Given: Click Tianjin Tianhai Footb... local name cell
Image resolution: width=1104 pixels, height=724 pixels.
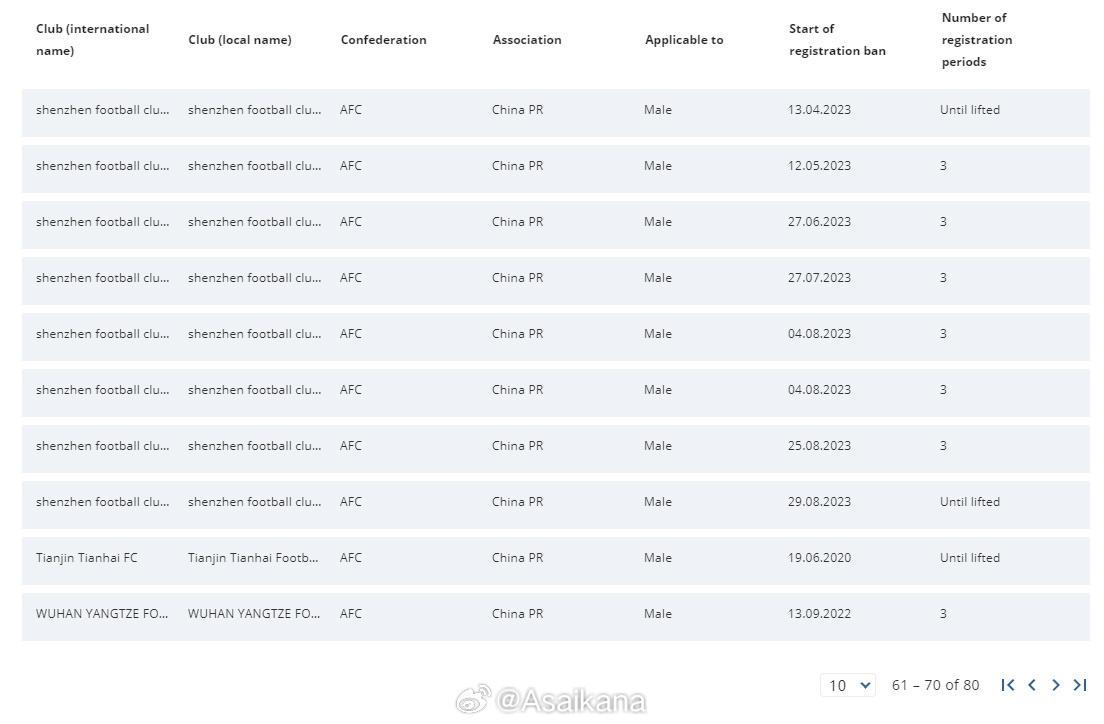Looking at the screenshot, I should tap(253, 558).
